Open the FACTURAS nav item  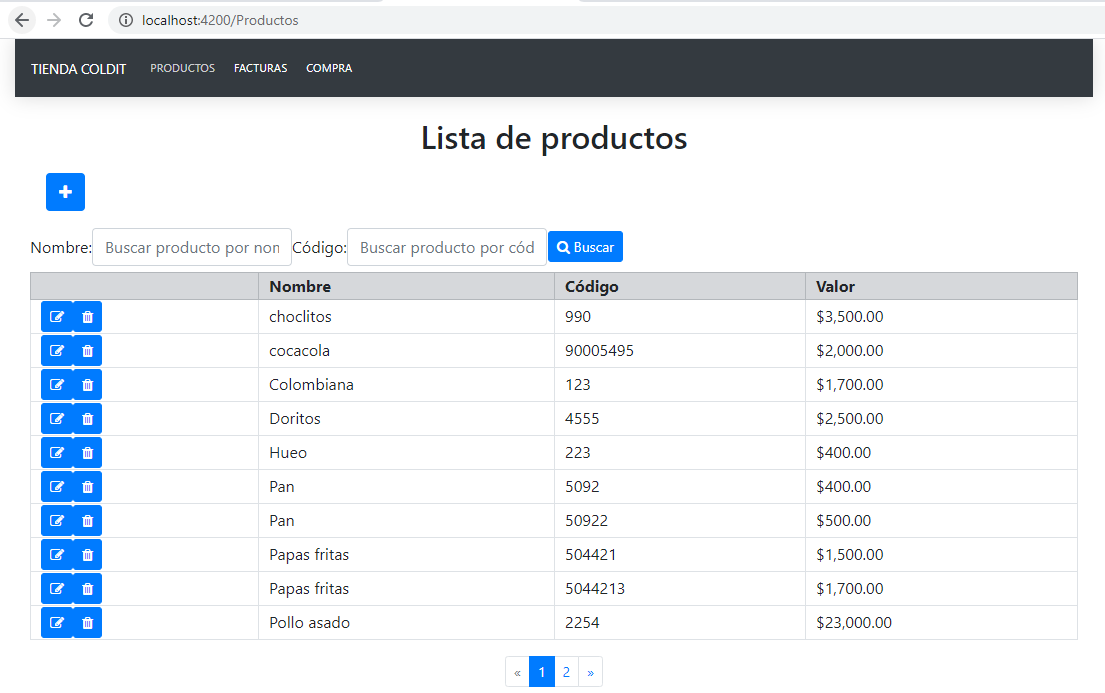click(261, 68)
